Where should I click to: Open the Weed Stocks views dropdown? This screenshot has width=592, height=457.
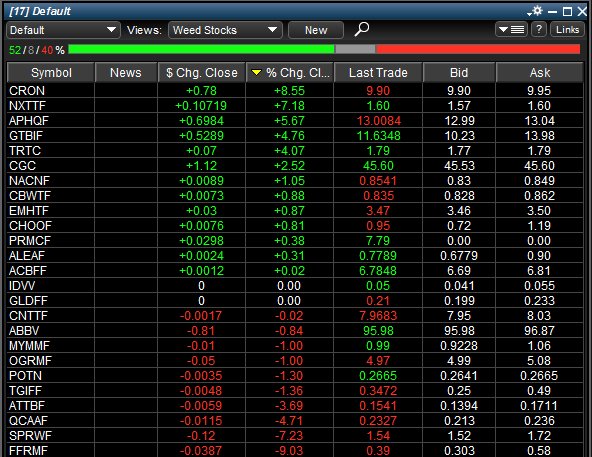(225, 30)
